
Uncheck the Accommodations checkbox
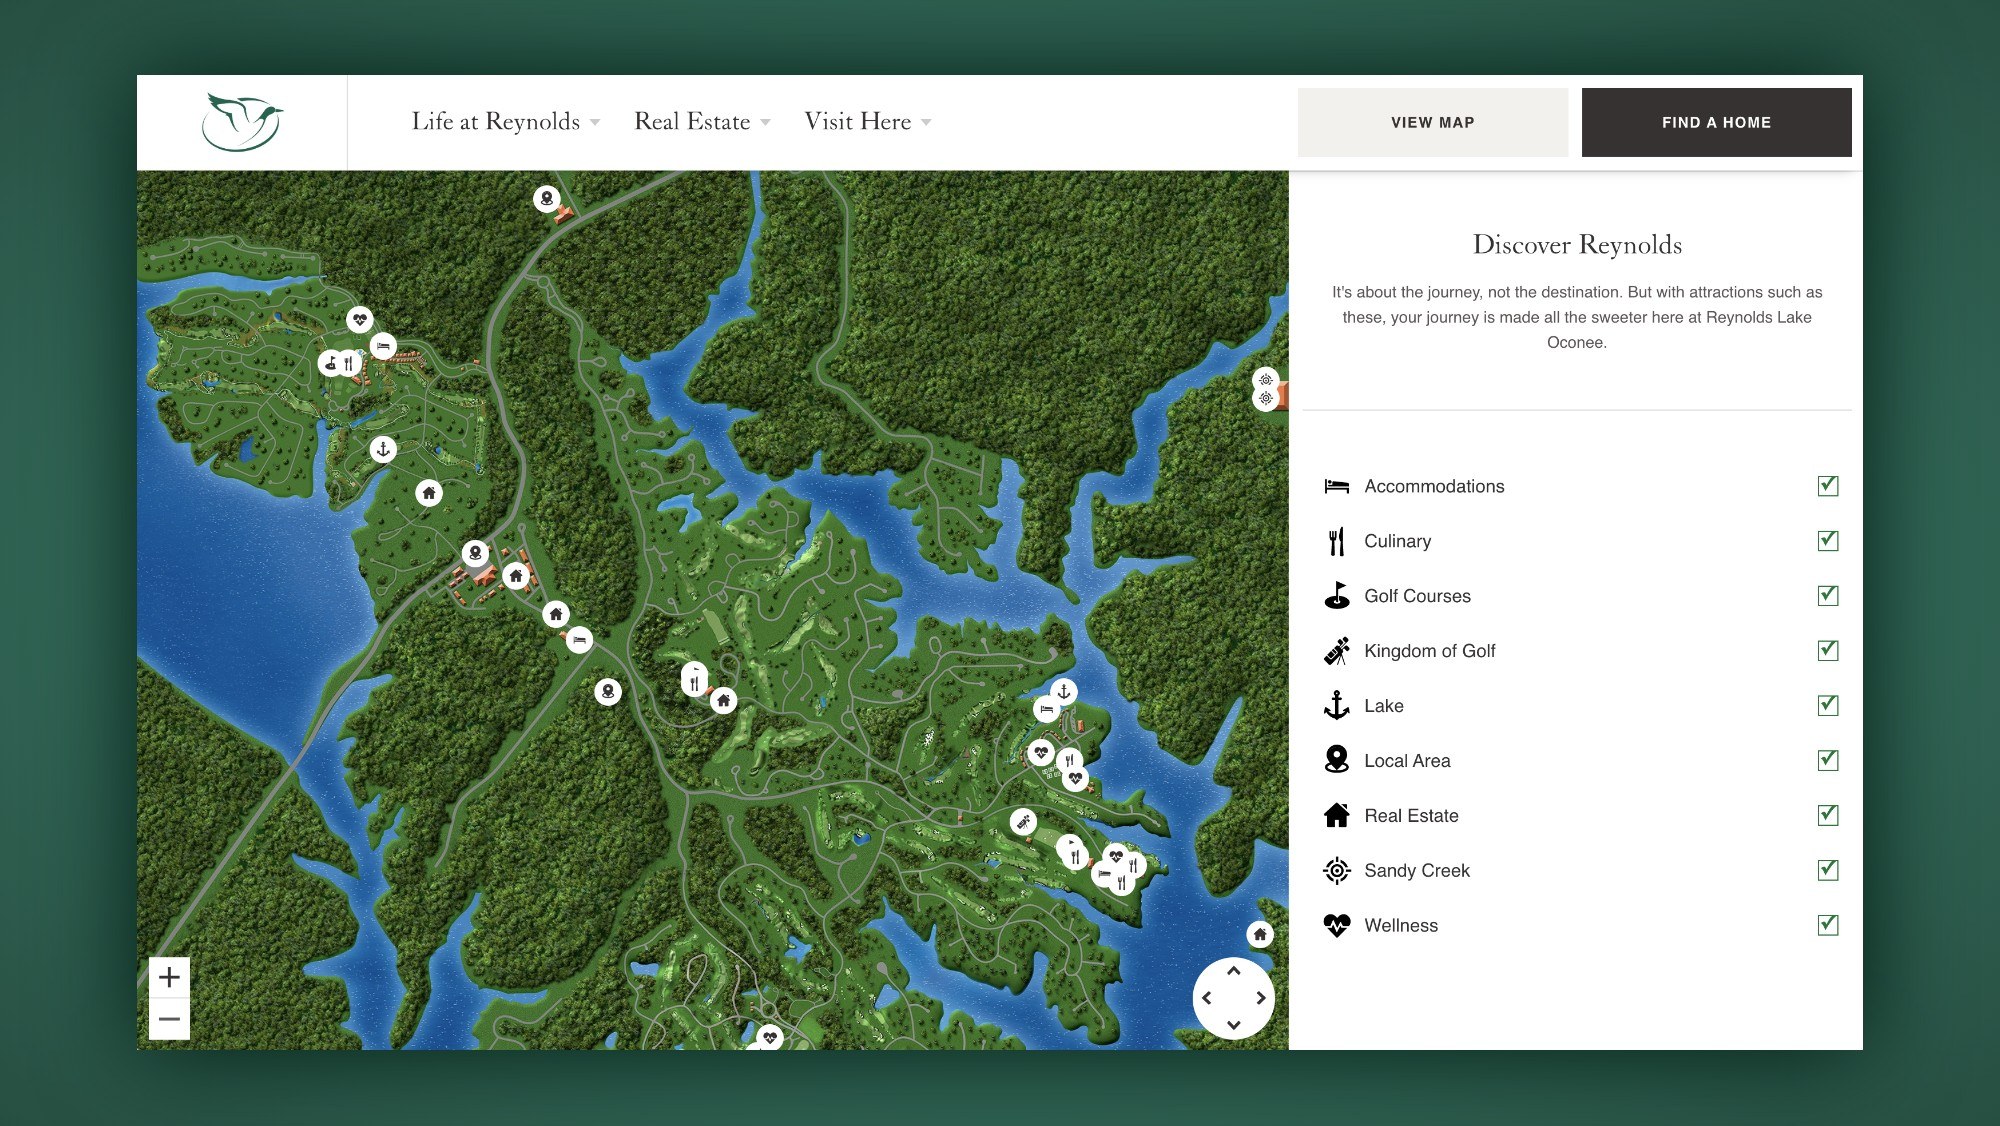[x=1828, y=486]
